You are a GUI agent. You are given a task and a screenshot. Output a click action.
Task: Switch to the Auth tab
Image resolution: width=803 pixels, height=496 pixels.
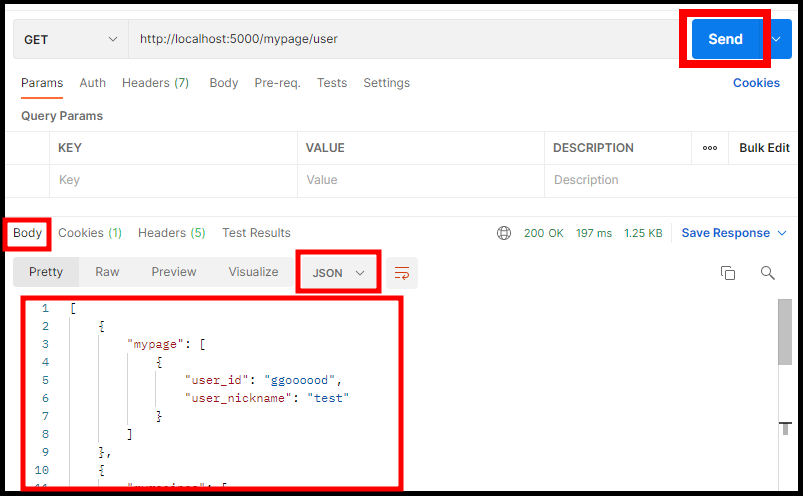(x=93, y=83)
